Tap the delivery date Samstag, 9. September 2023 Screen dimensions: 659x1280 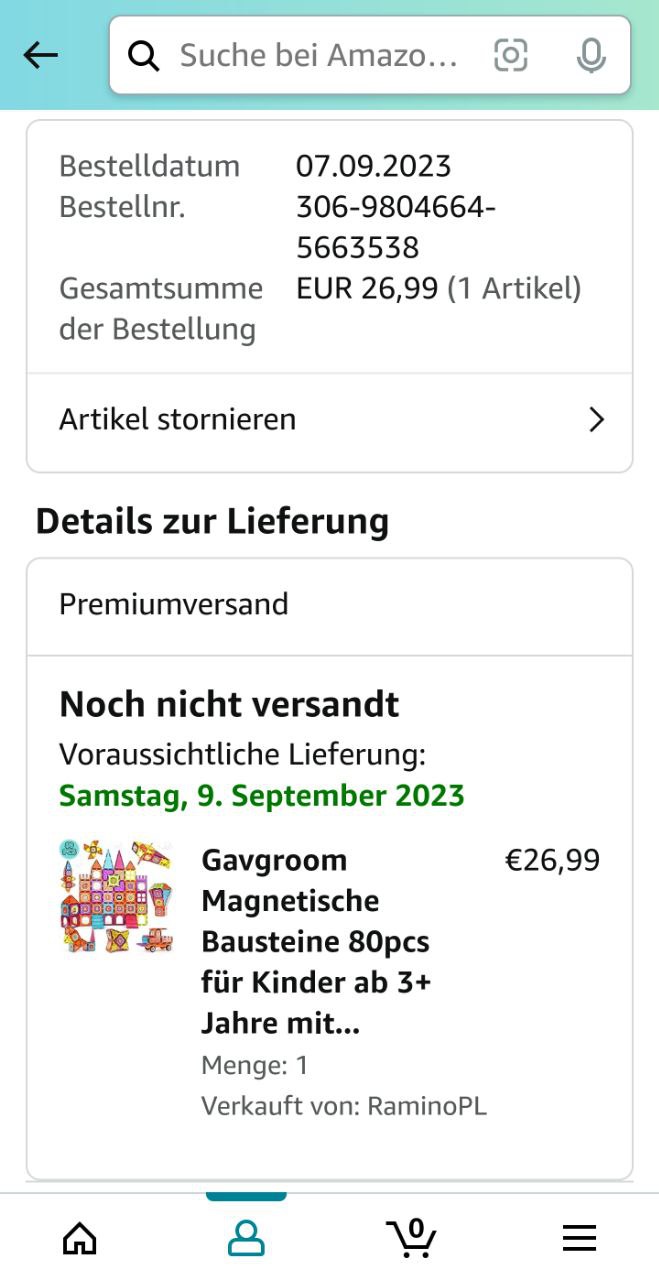(x=262, y=796)
